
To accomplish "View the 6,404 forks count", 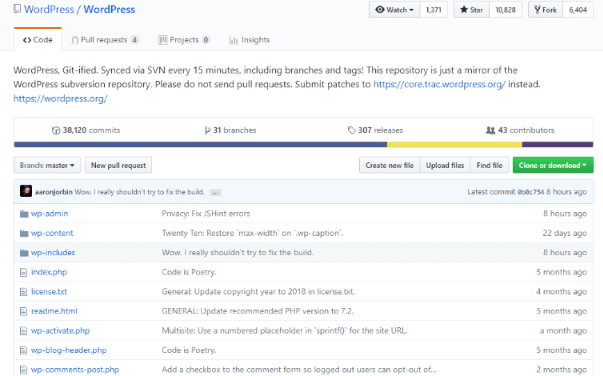I will 578,10.
